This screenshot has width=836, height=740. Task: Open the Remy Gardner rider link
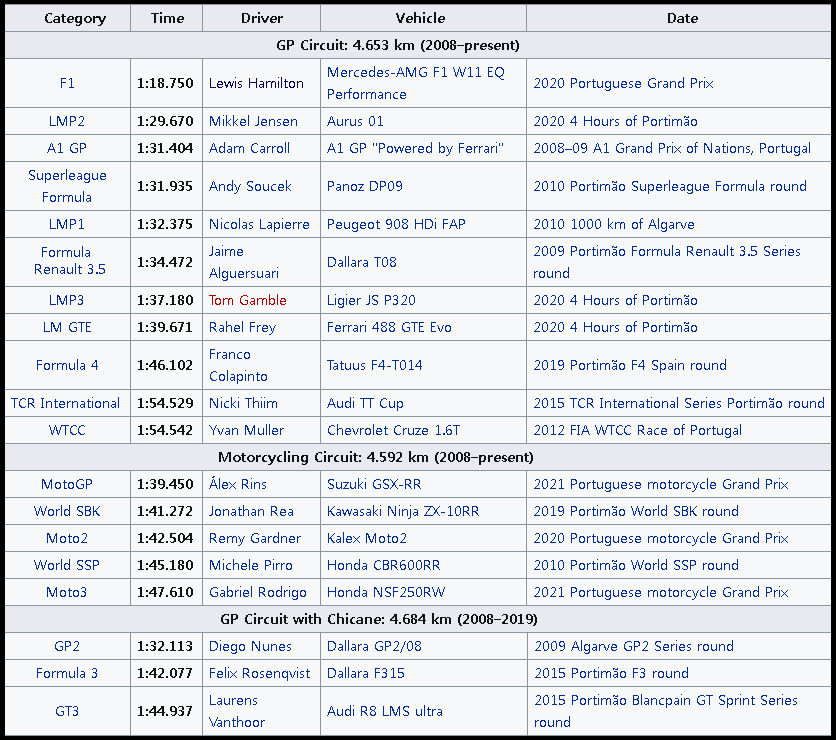pos(254,538)
